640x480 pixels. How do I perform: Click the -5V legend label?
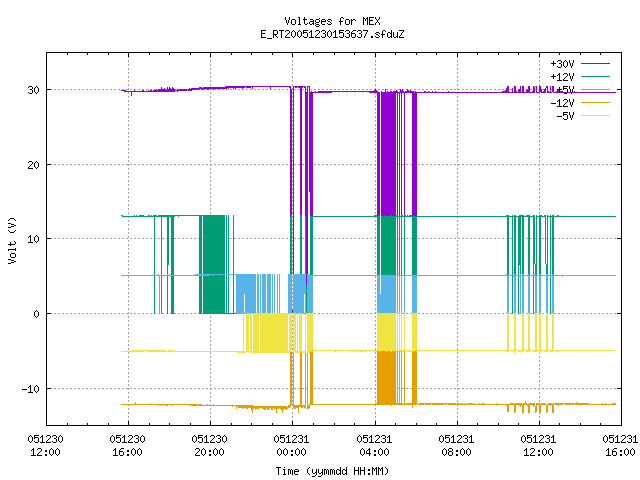click(565, 116)
